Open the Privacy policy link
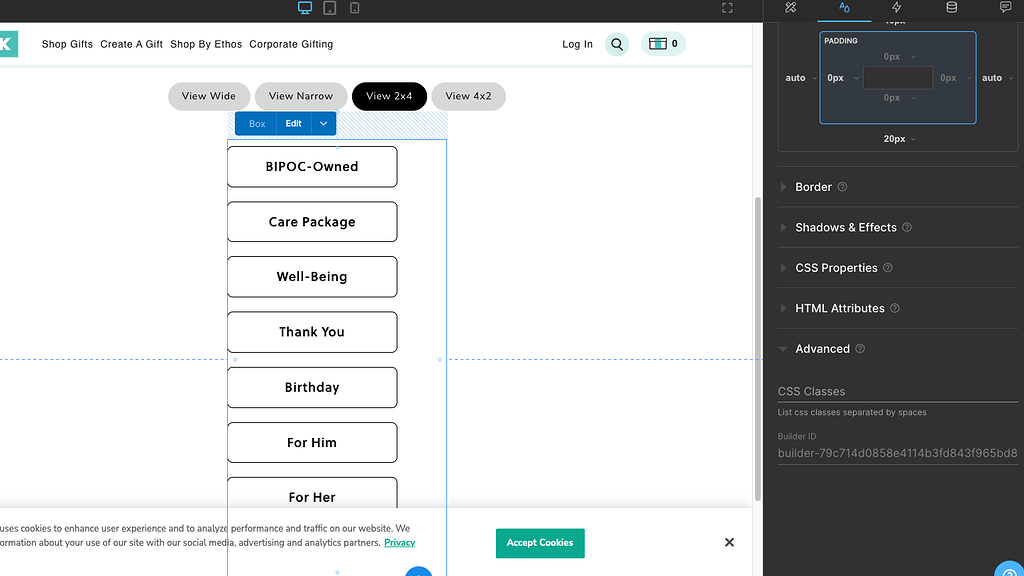 click(400, 542)
